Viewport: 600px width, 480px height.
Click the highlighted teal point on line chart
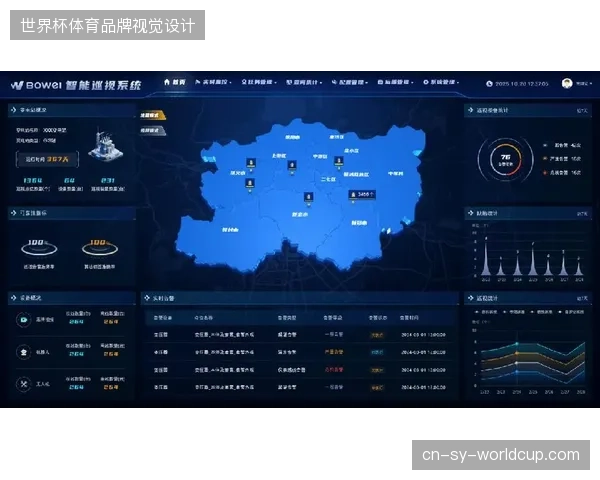click(x=517, y=344)
